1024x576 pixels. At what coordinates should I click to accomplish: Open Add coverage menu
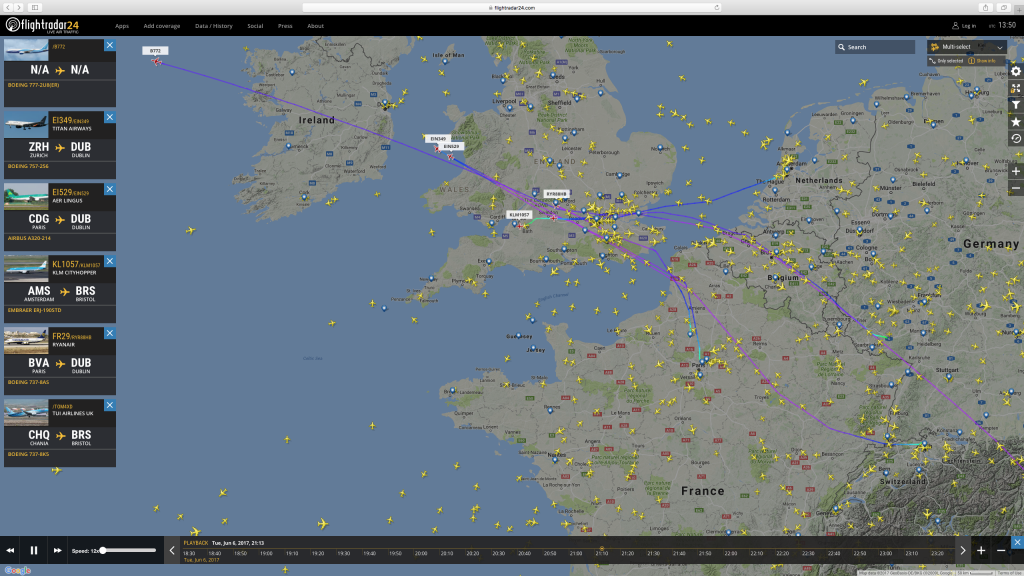point(162,26)
